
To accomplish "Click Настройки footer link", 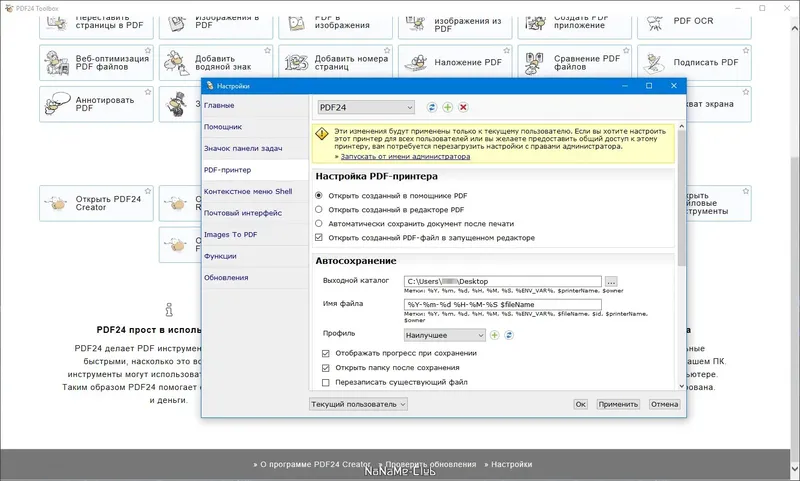I will coord(511,464).
